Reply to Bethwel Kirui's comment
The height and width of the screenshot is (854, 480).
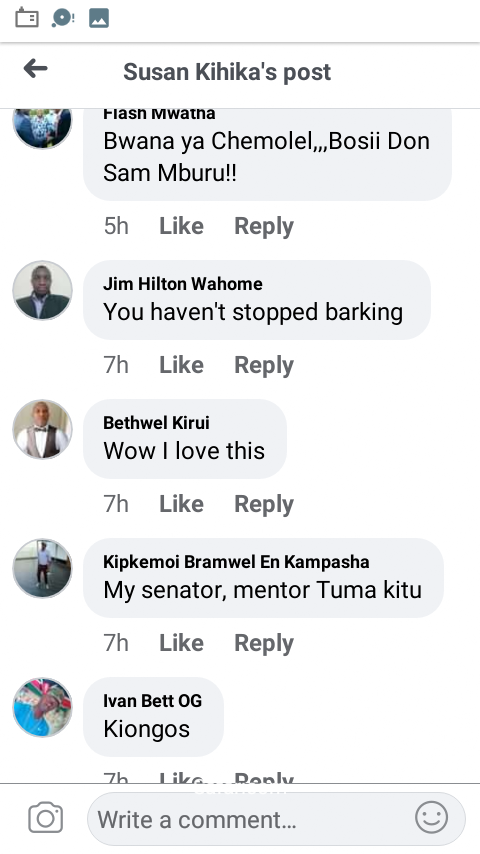coord(264,504)
